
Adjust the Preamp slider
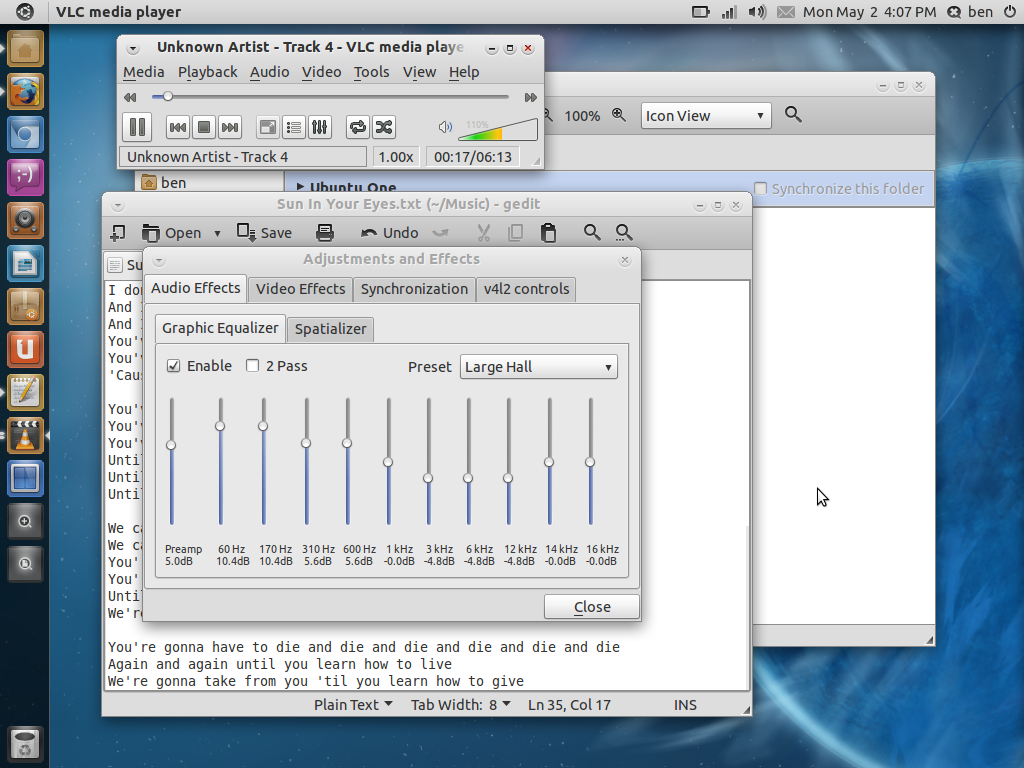pyautogui.click(x=171, y=461)
